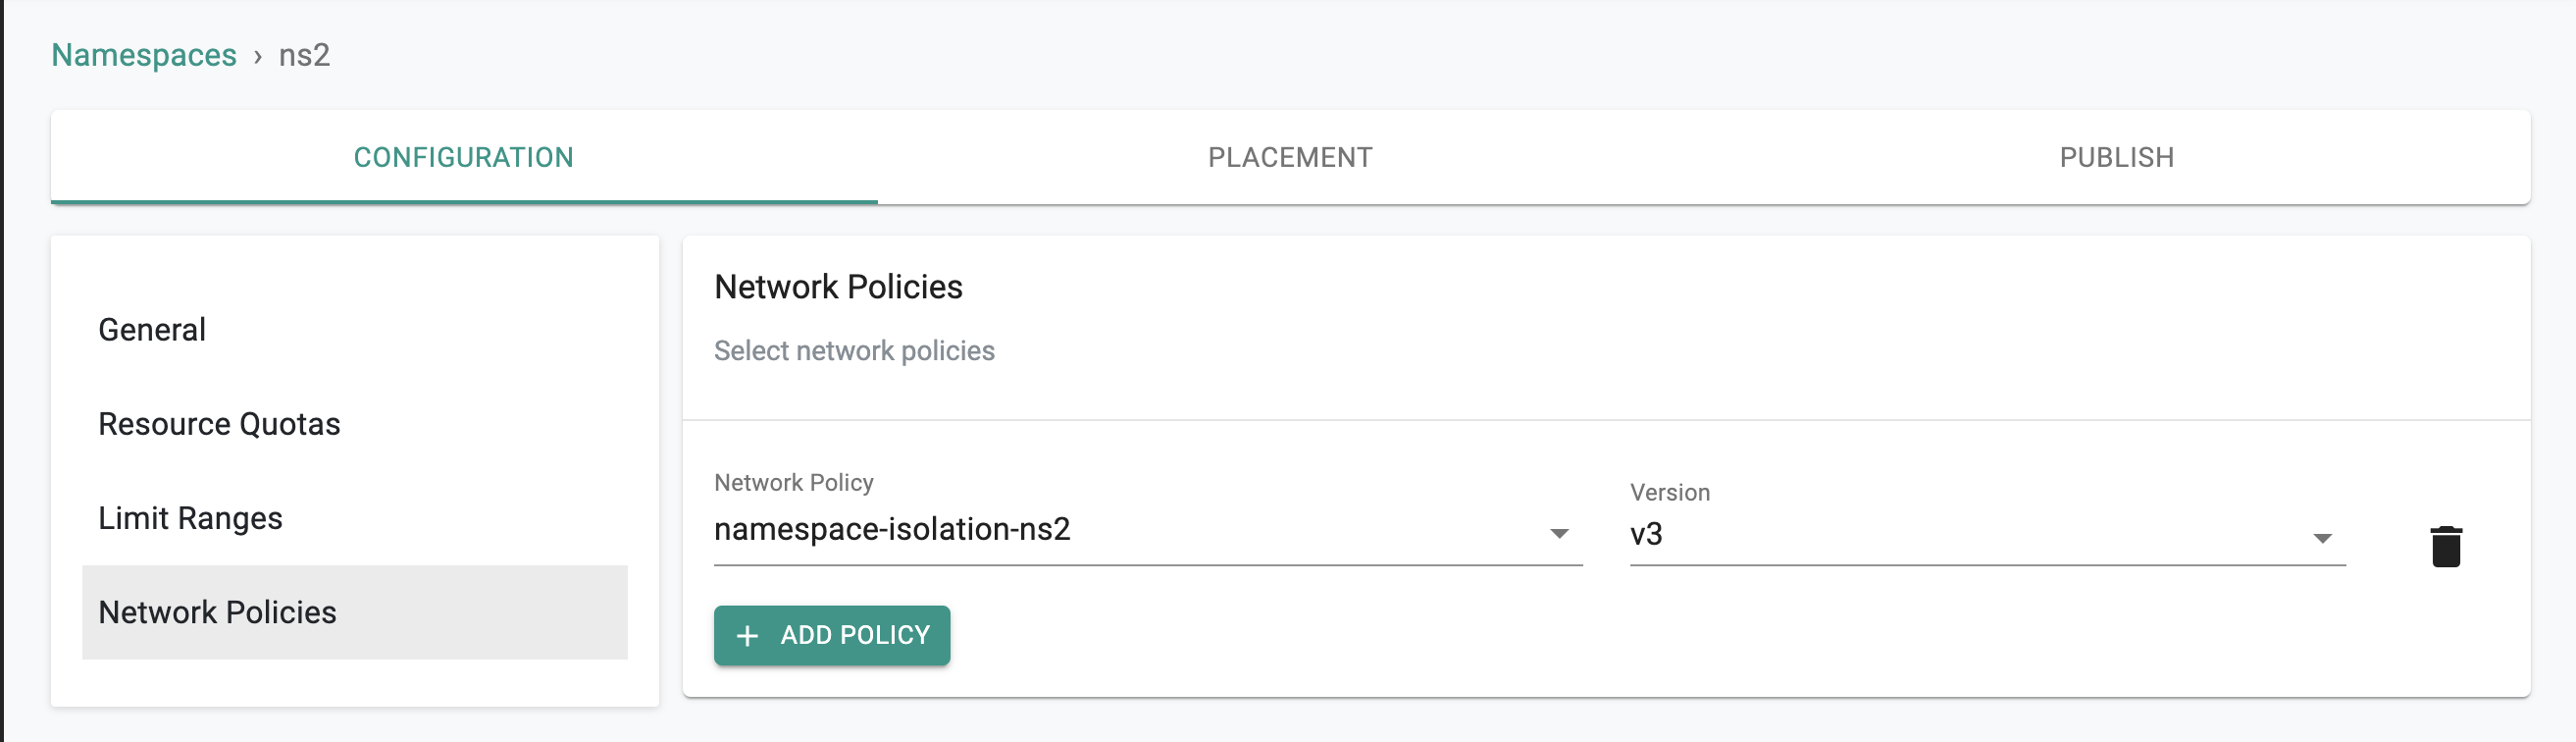This screenshot has width=2576, height=742.
Task: Expand the Network Policy dropdown arrow
Action: tap(1558, 533)
